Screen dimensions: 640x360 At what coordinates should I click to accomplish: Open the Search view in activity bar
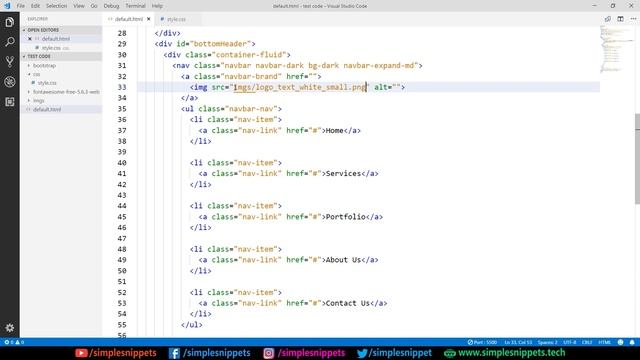pos(9,42)
